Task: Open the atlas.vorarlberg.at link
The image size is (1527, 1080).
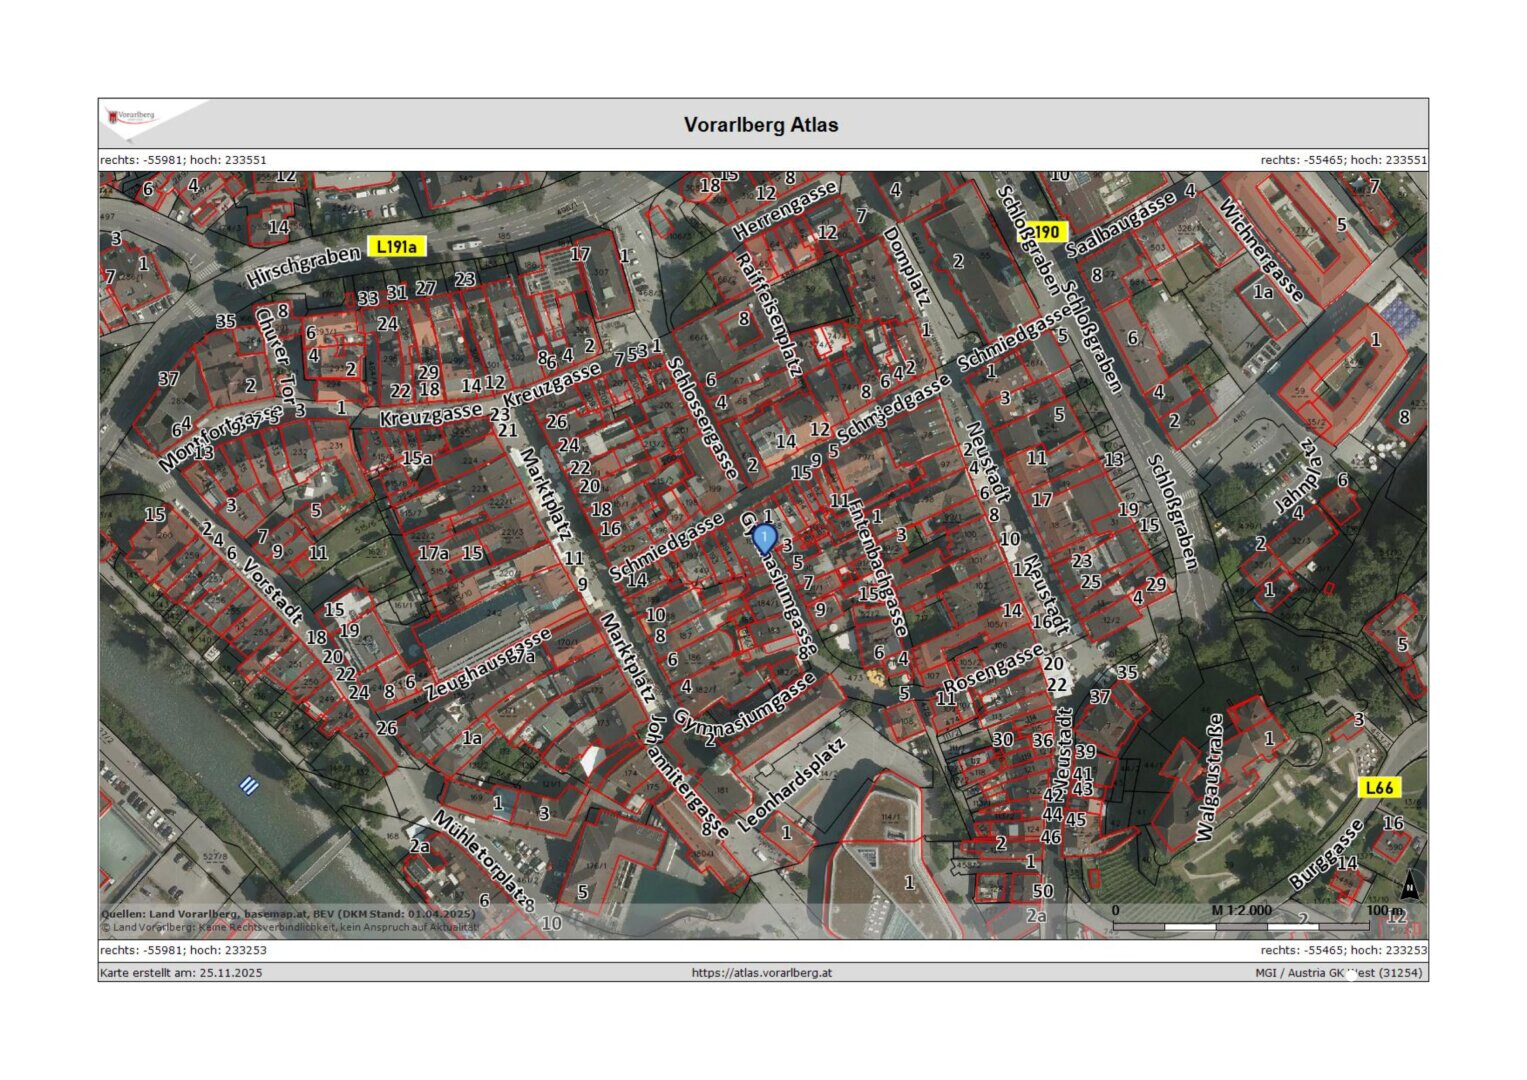Action: click(761, 972)
